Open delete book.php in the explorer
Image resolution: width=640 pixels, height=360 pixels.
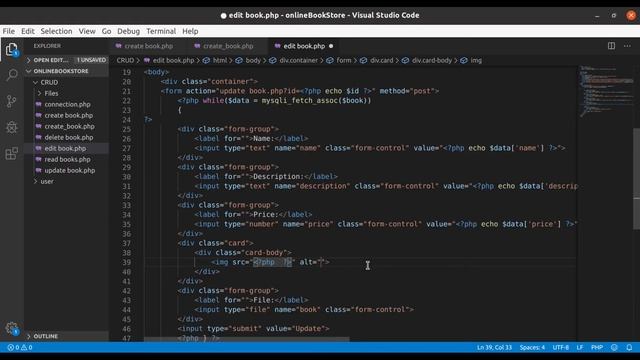pos(68,138)
